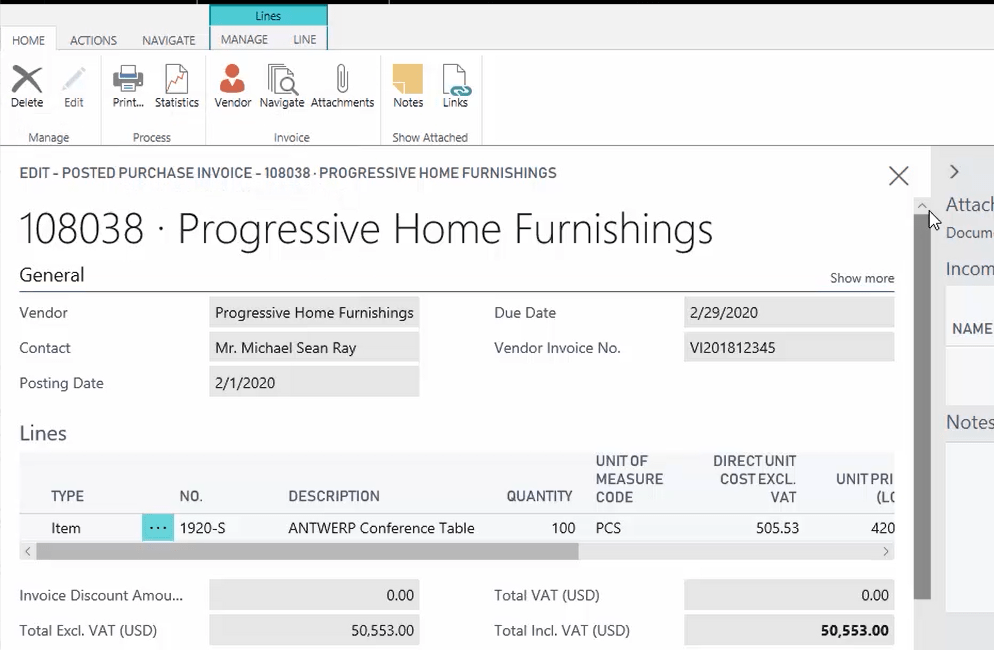Click the UNIT OF MEASURE CODE column header
Viewport: 994px width, 650px height.
click(629, 479)
